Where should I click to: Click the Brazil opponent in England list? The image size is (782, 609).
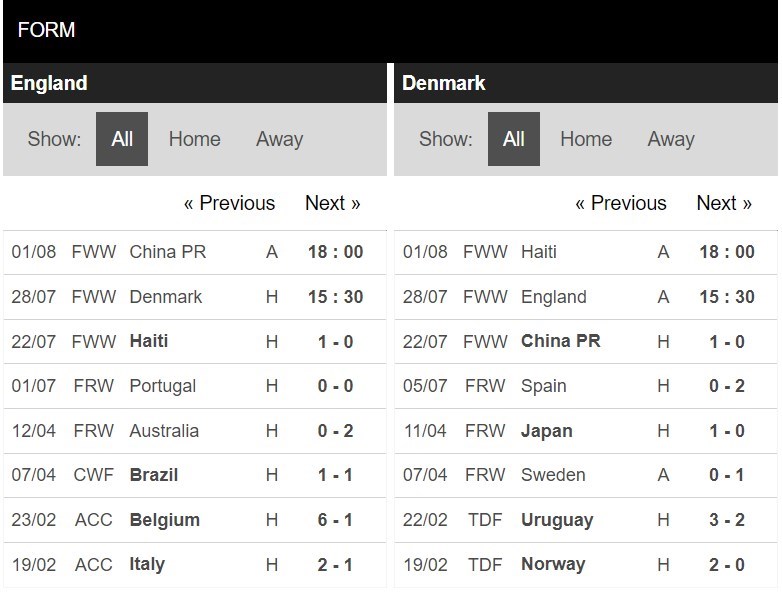click(x=154, y=475)
